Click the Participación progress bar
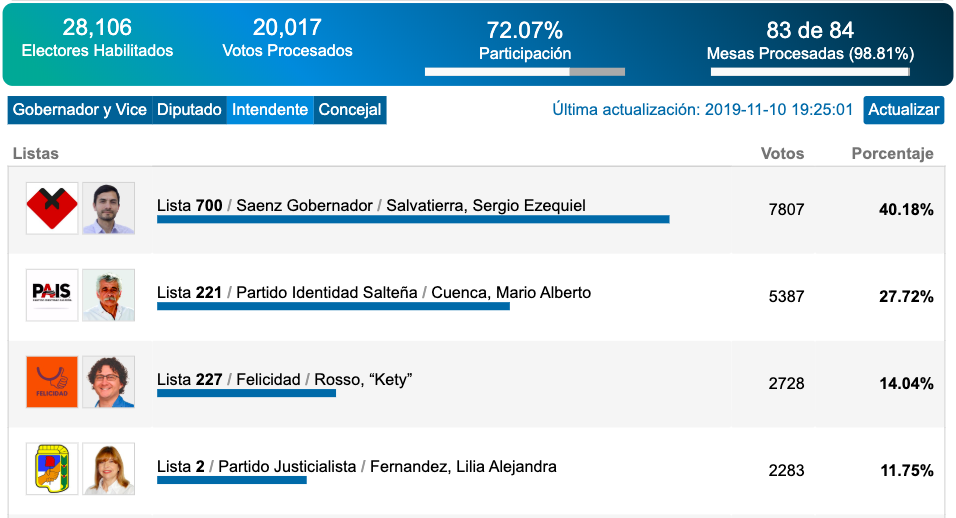 (524, 72)
